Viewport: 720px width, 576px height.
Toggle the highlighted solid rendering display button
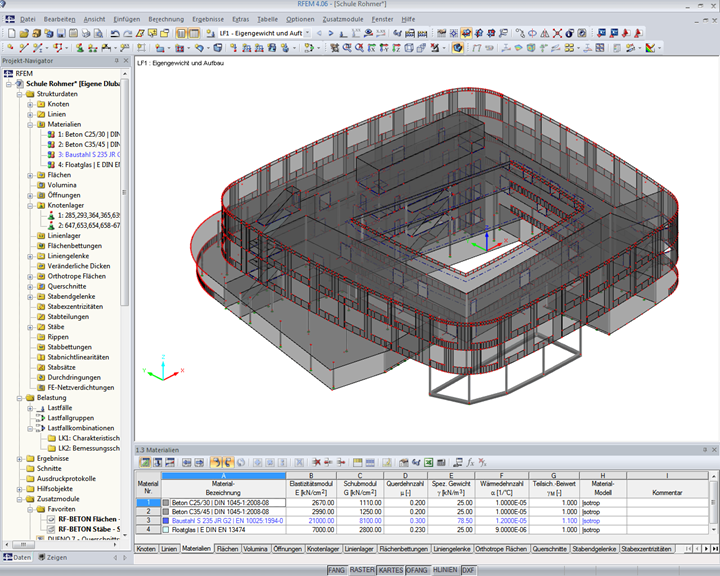pos(457,48)
